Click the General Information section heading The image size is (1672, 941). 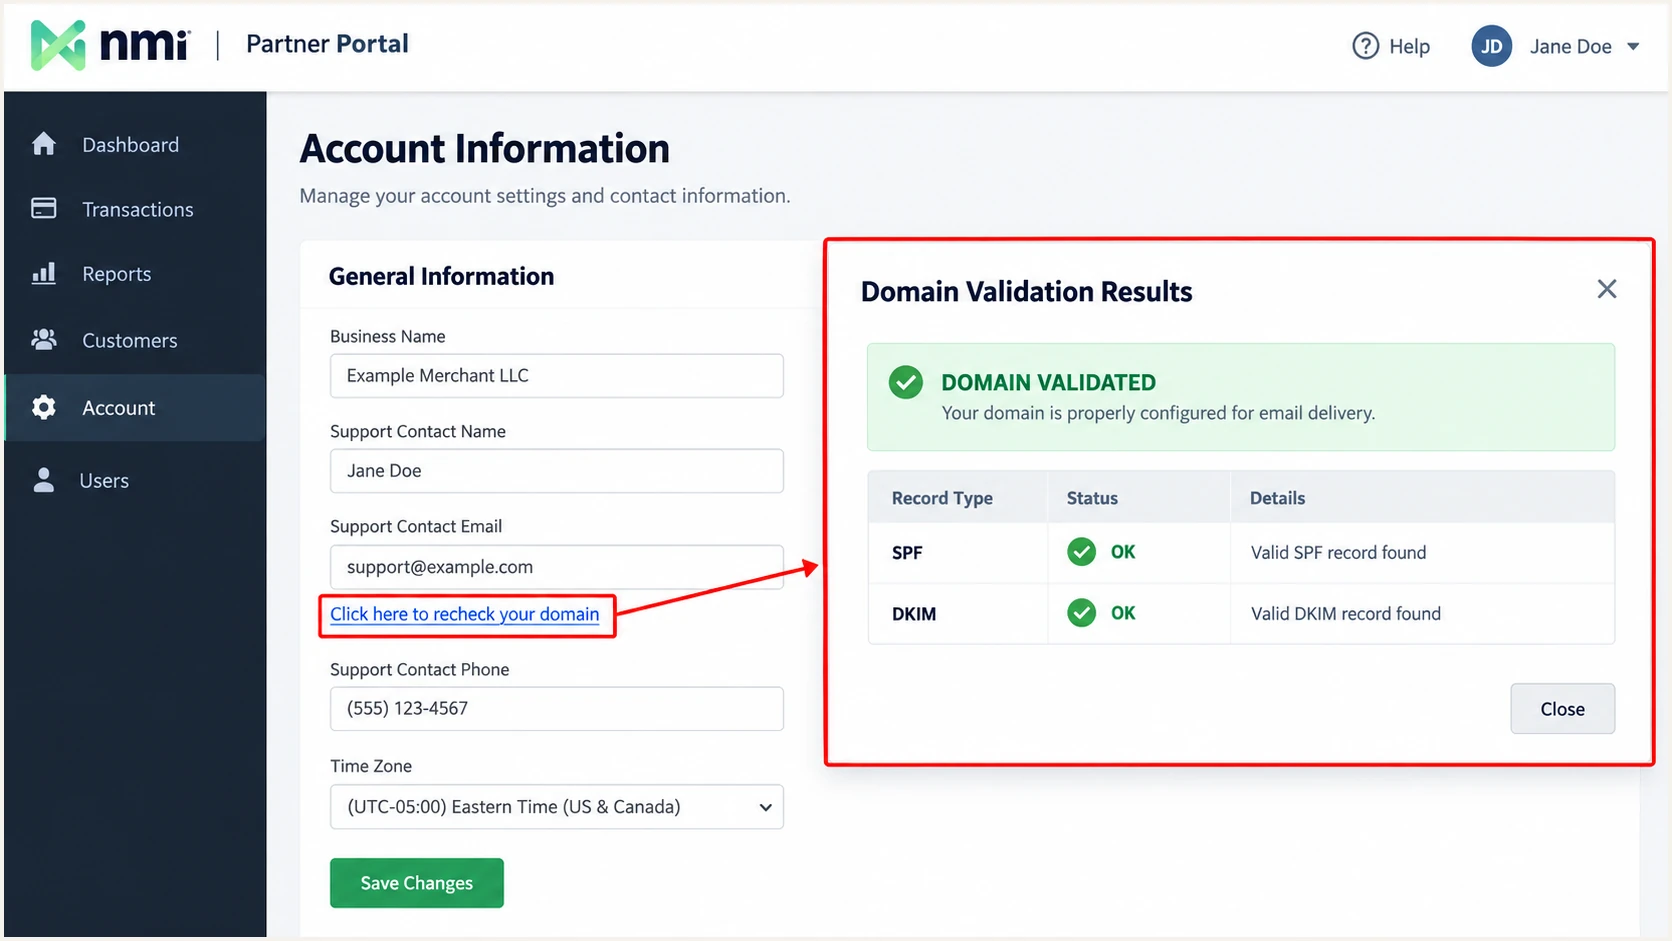point(441,276)
